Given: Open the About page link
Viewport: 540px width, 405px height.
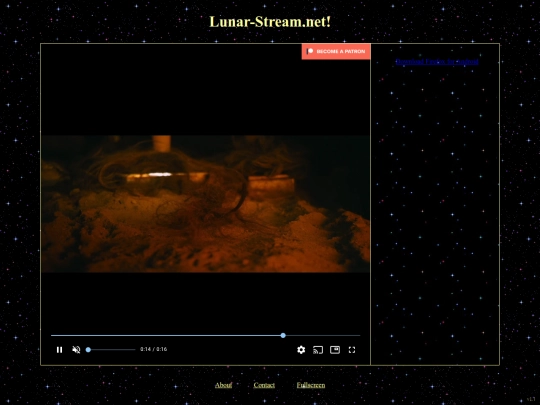Looking at the screenshot, I should coord(224,385).
